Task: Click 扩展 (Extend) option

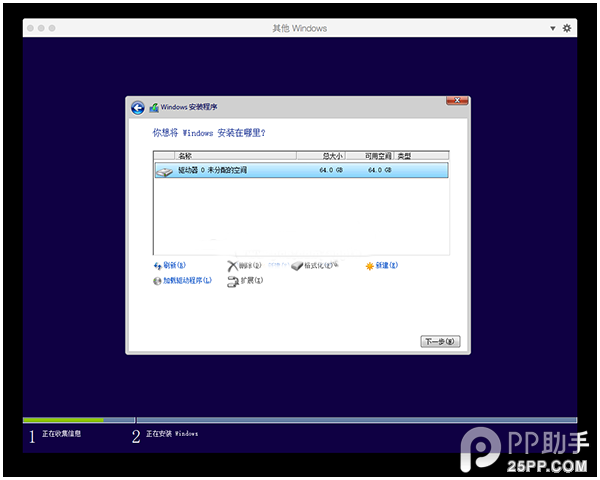Action: [252, 280]
